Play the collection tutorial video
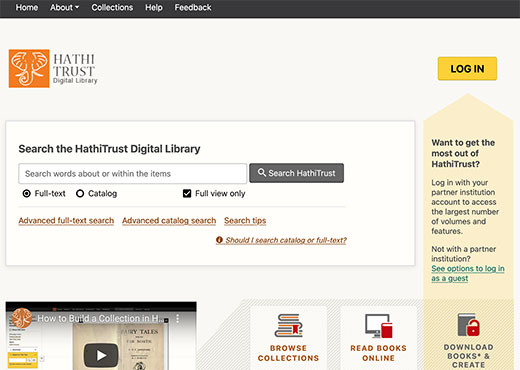The image size is (520, 370). [x=101, y=355]
